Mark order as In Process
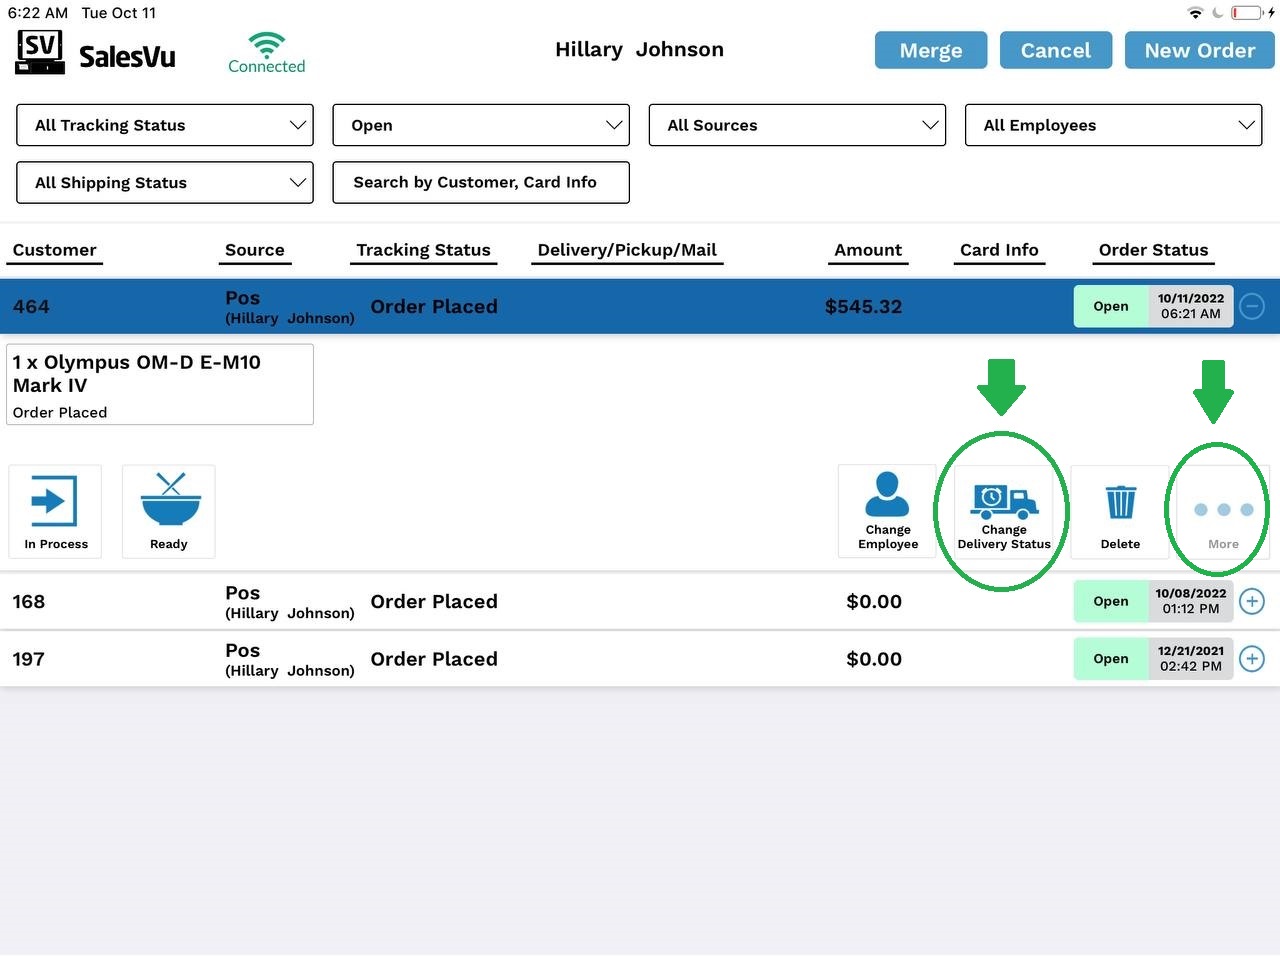 pos(55,511)
